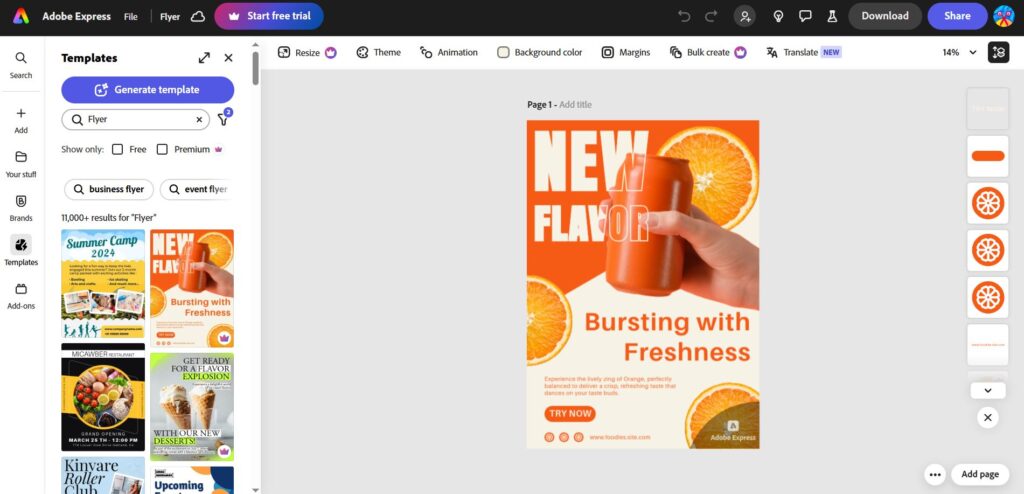Image resolution: width=1024 pixels, height=494 pixels.
Task: Choose the Upcoming event template
Action: point(192,480)
